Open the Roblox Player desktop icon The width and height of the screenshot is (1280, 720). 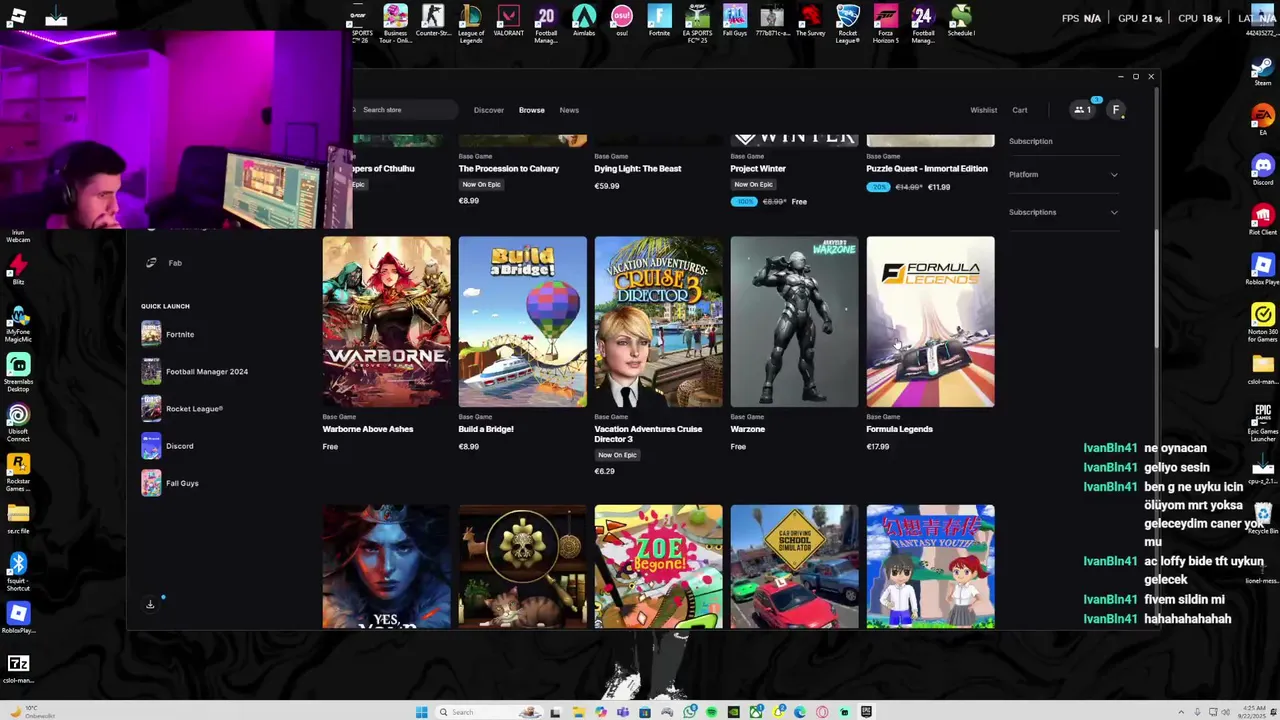click(x=1263, y=270)
